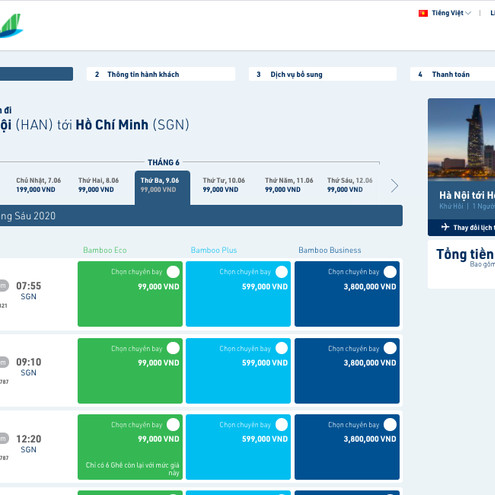Select Bamboo Eco radio for 12:20 flight
This screenshot has height=495, width=495.
pyautogui.click(x=173, y=425)
